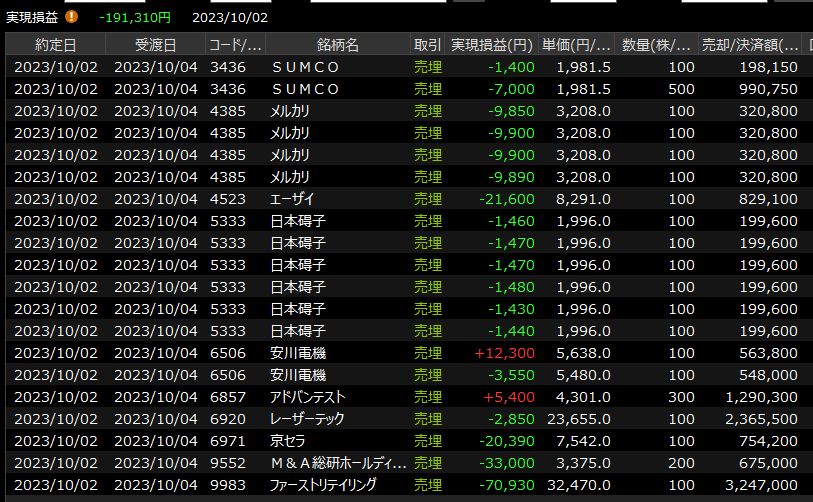813x502 pixels.
Task: Sort table by コード column header
Action: (235, 45)
